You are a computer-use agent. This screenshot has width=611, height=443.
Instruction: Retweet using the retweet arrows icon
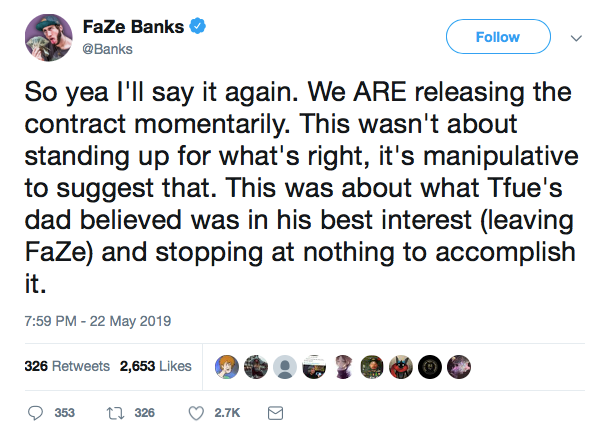click(113, 412)
